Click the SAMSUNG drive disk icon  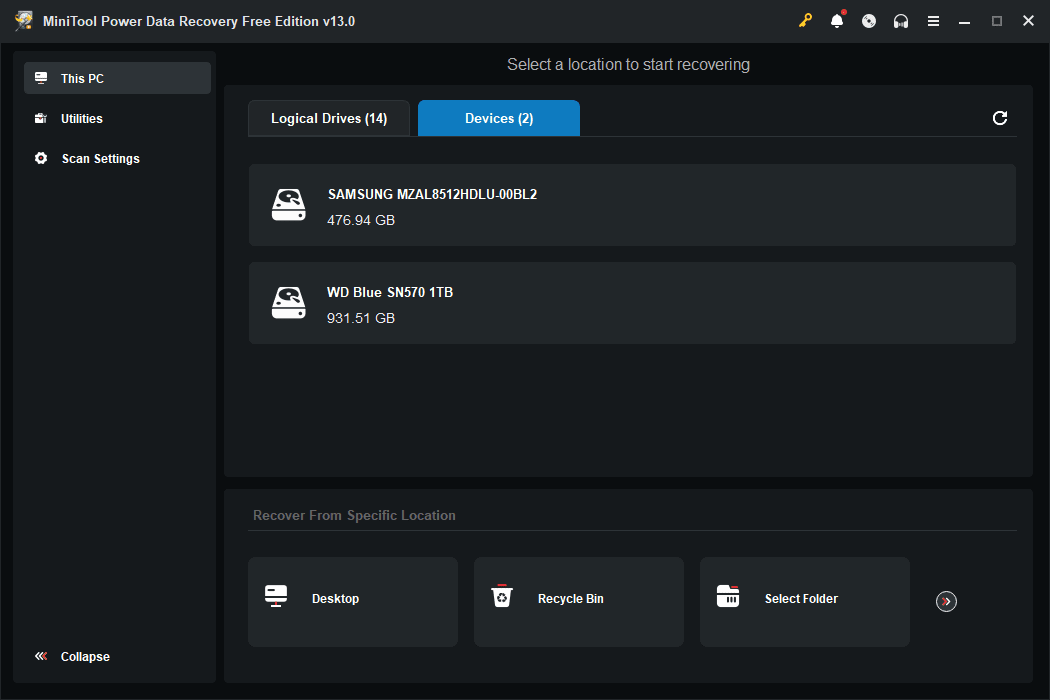[289, 205]
